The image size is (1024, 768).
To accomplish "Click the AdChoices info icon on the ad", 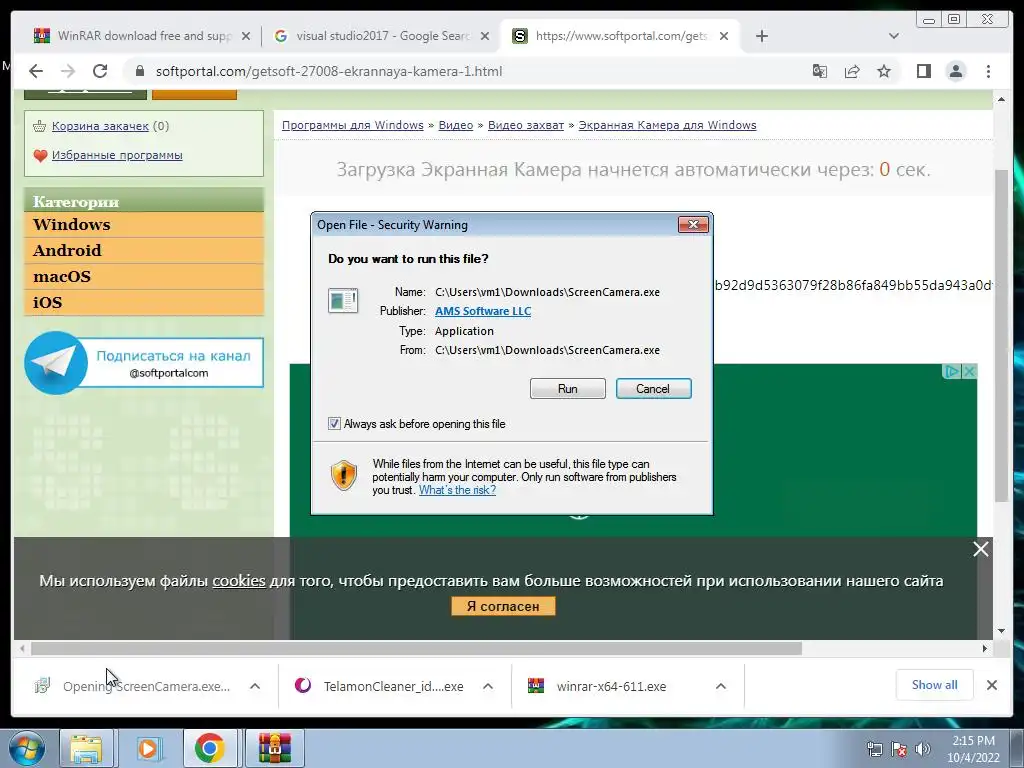I will (x=952, y=371).
